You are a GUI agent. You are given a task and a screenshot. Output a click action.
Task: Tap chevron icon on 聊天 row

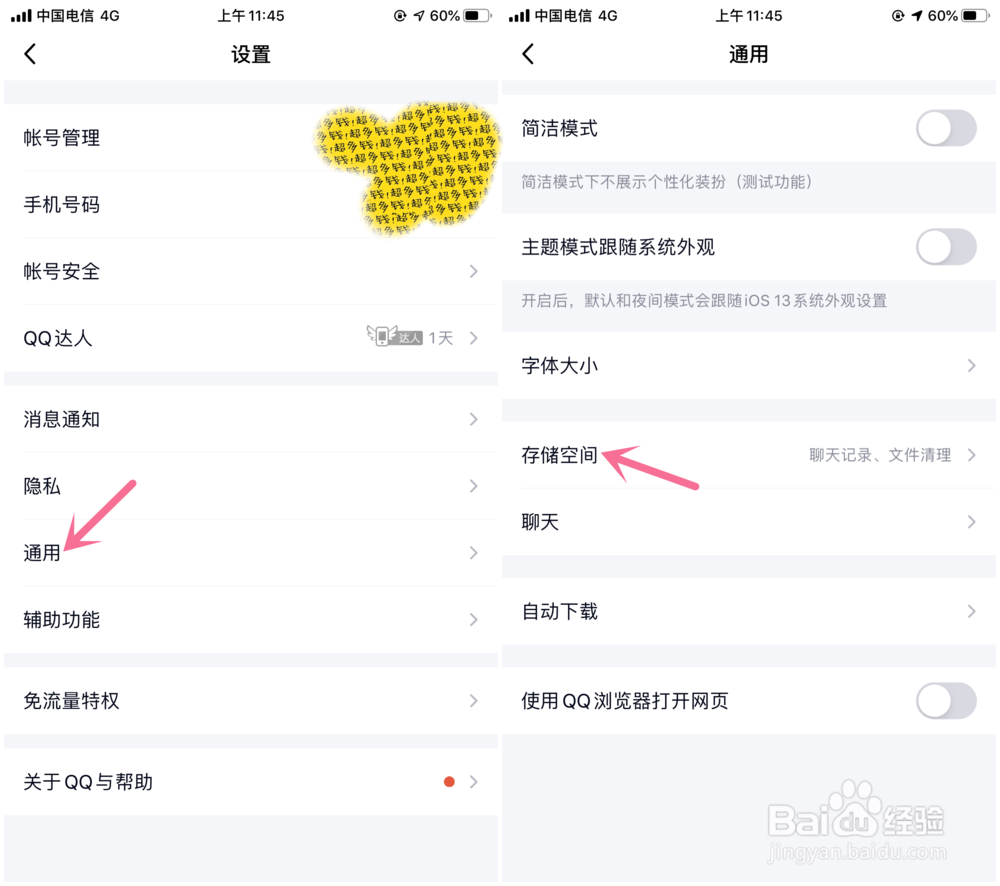pyautogui.click(x=971, y=522)
